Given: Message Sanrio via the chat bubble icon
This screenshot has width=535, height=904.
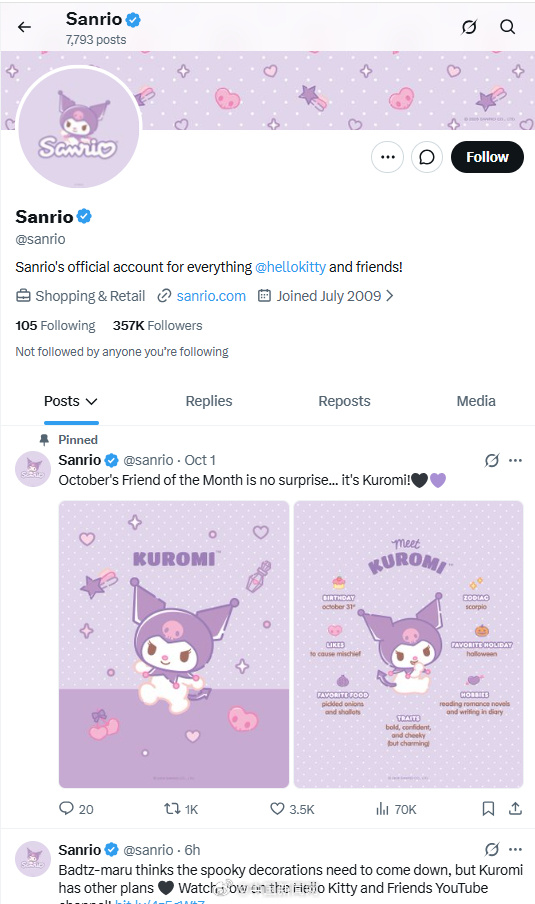Looking at the screenshot, I should pos(427,157).
